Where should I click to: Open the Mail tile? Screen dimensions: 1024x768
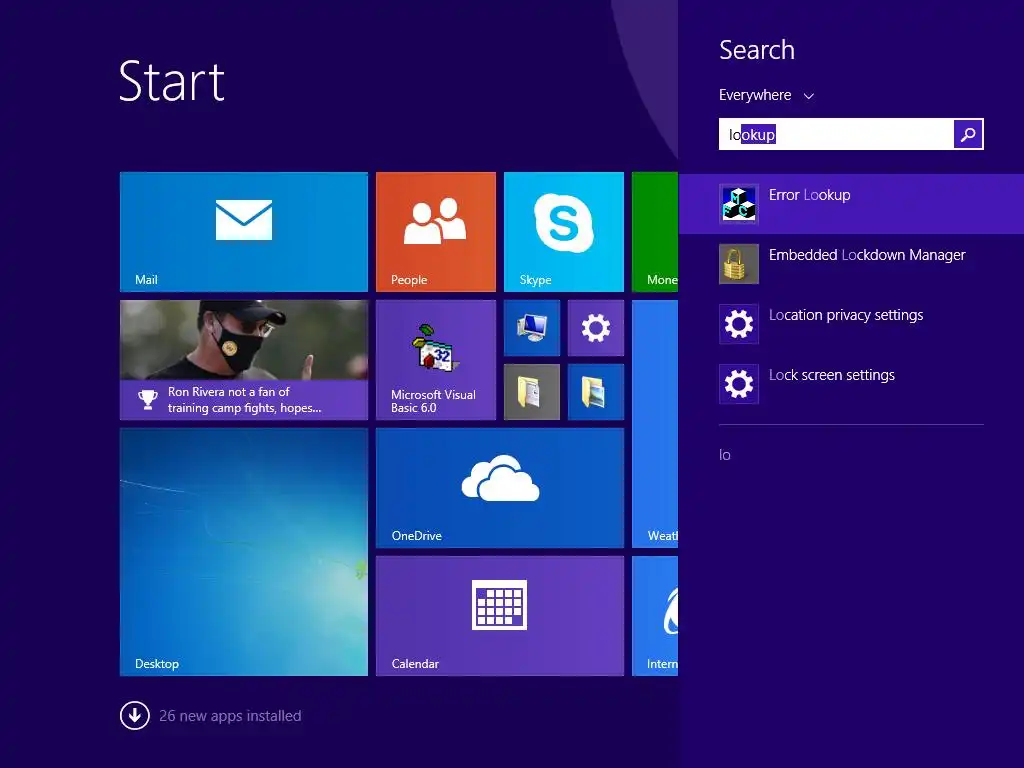pyautogui.click(x=244, y=232)
